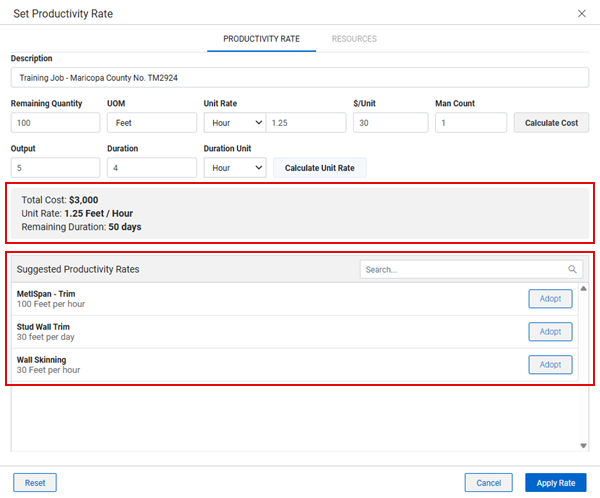
Task: Edit the Remaining Quantity field
Action: tap(55, 123)
